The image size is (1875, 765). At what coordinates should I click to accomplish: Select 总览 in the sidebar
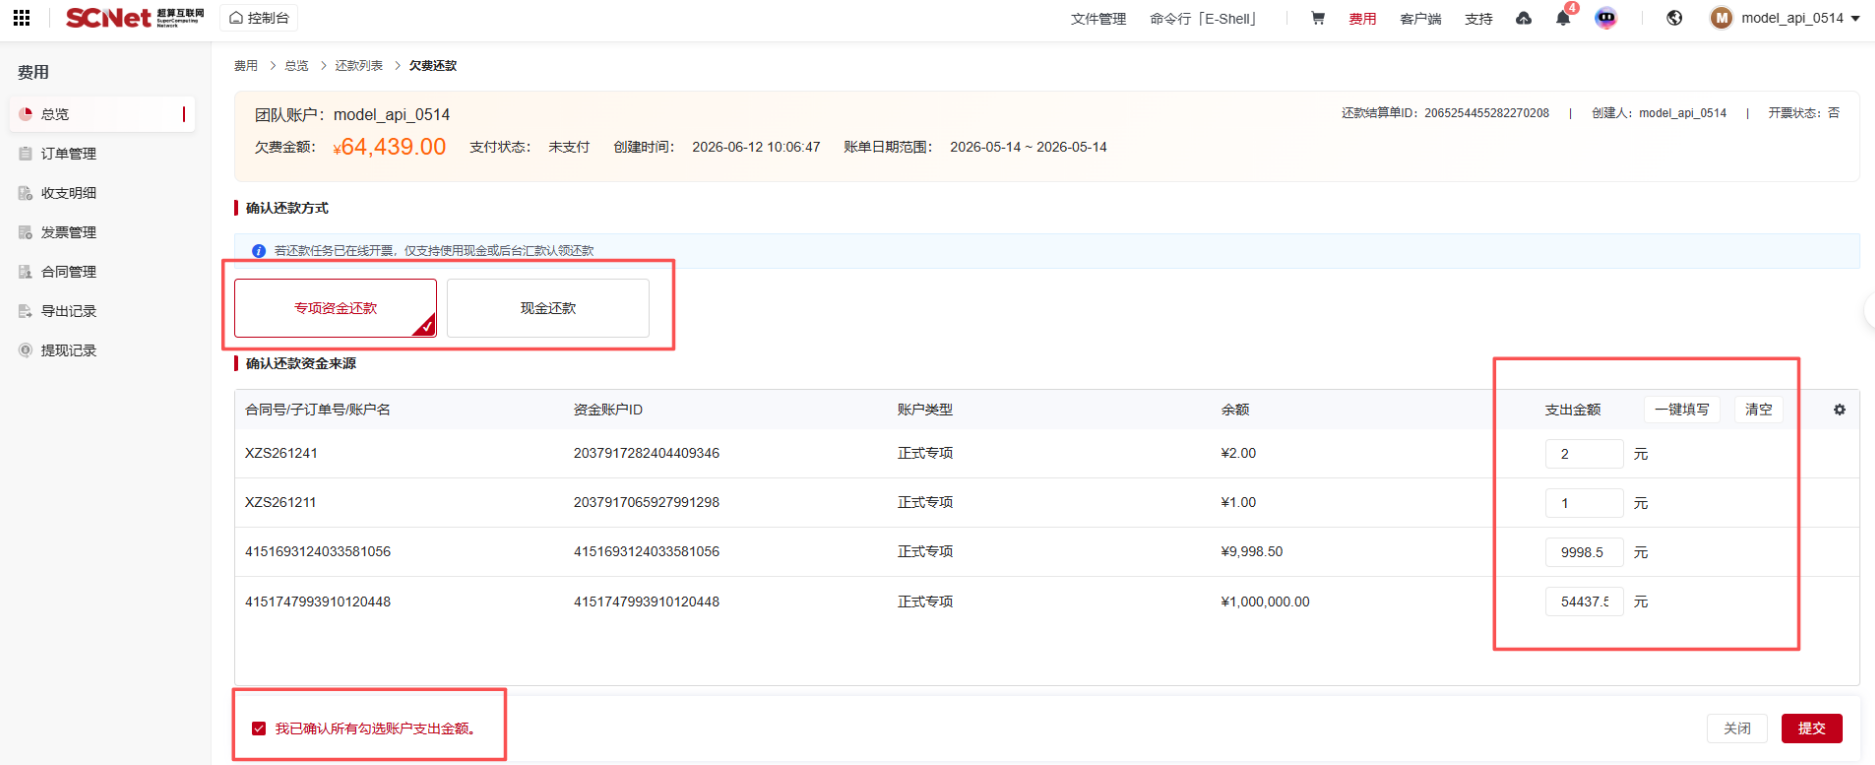102,114
